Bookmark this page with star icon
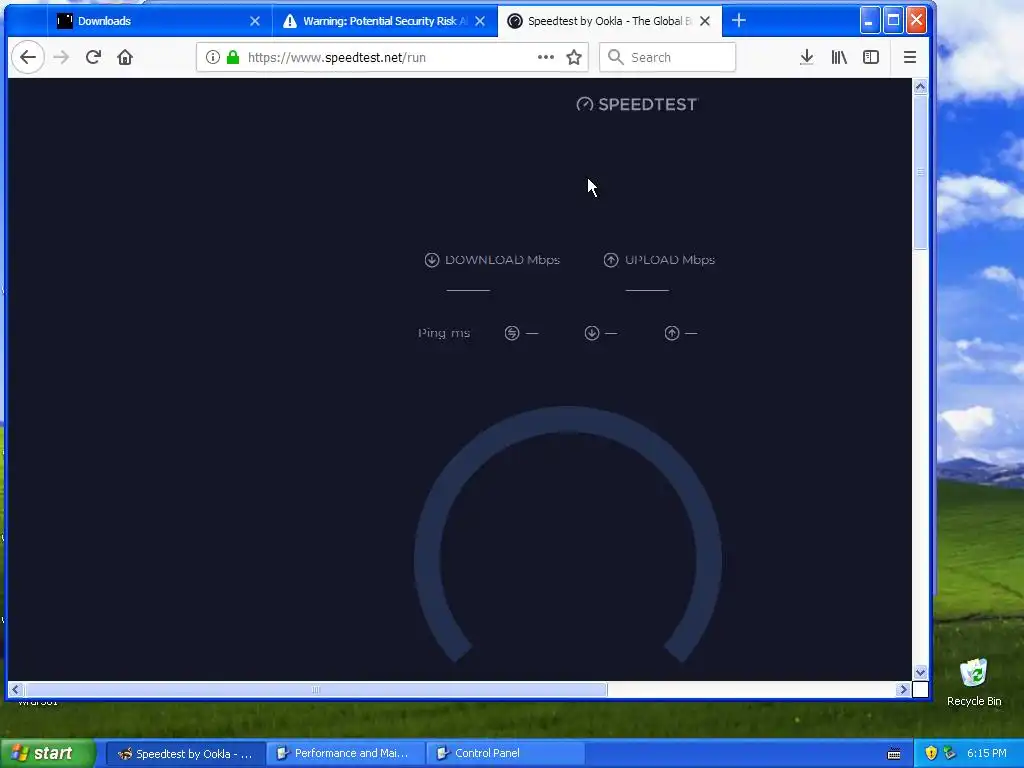 tap(574, 57)
